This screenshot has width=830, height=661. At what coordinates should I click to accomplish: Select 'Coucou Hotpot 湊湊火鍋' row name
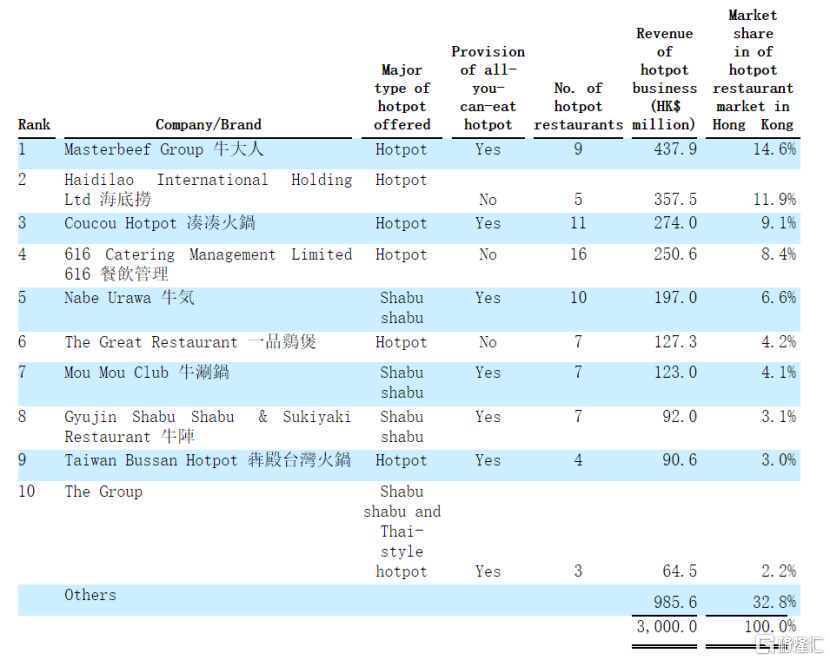coord(160,223)
